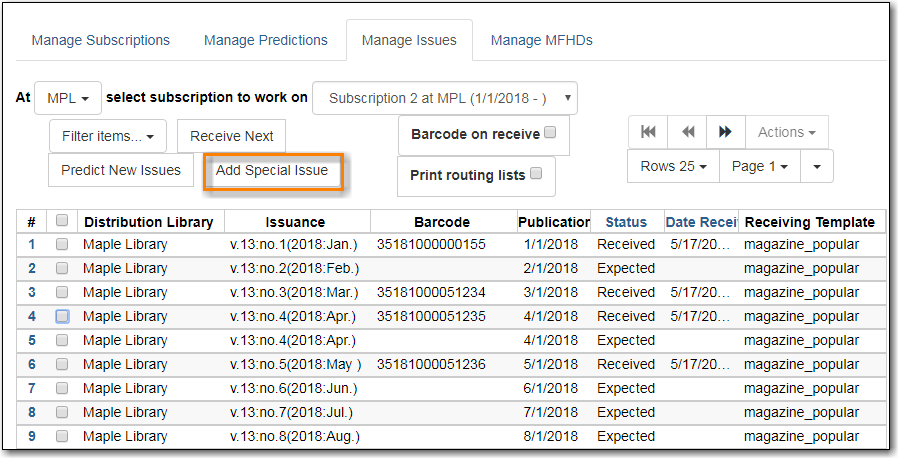
Task: Open the Actions dropdown menu
Action: 786,132
